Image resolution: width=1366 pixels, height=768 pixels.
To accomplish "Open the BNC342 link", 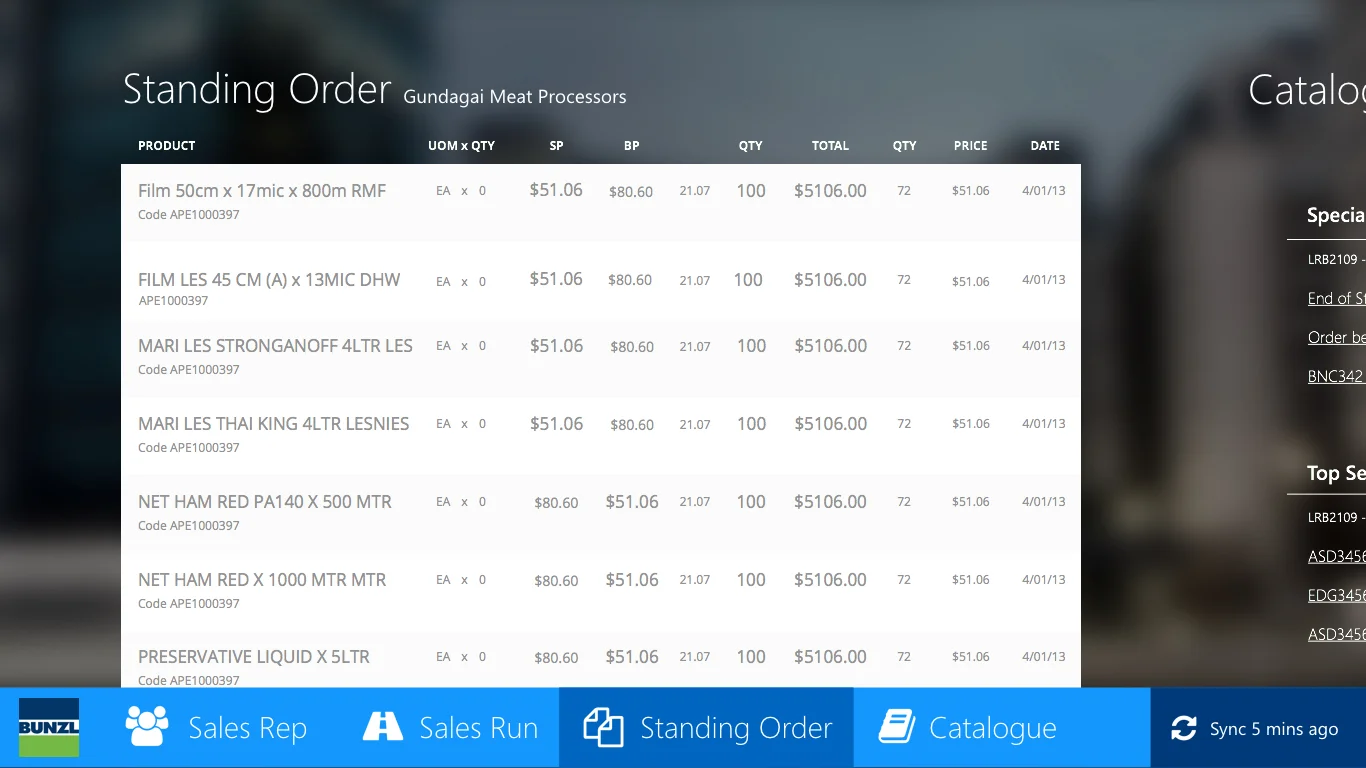I will [1336, 376].
